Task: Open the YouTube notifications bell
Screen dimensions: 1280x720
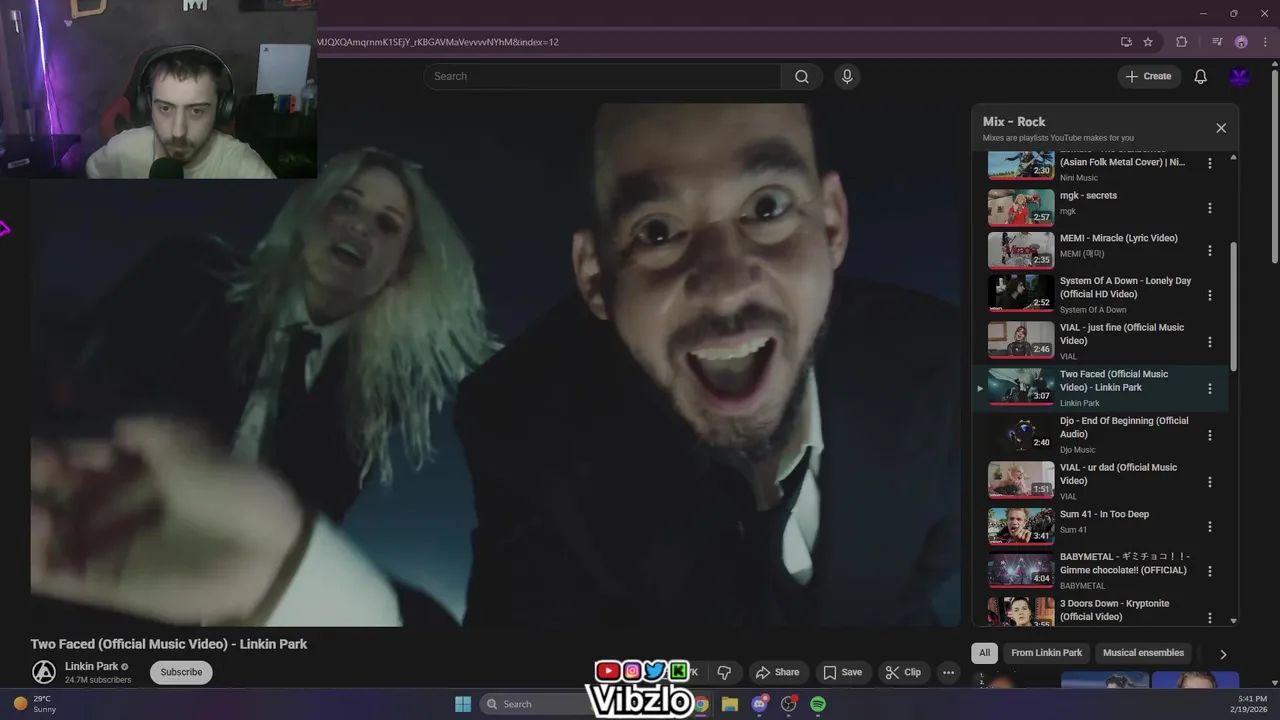Action: [x=1201, y=76]
